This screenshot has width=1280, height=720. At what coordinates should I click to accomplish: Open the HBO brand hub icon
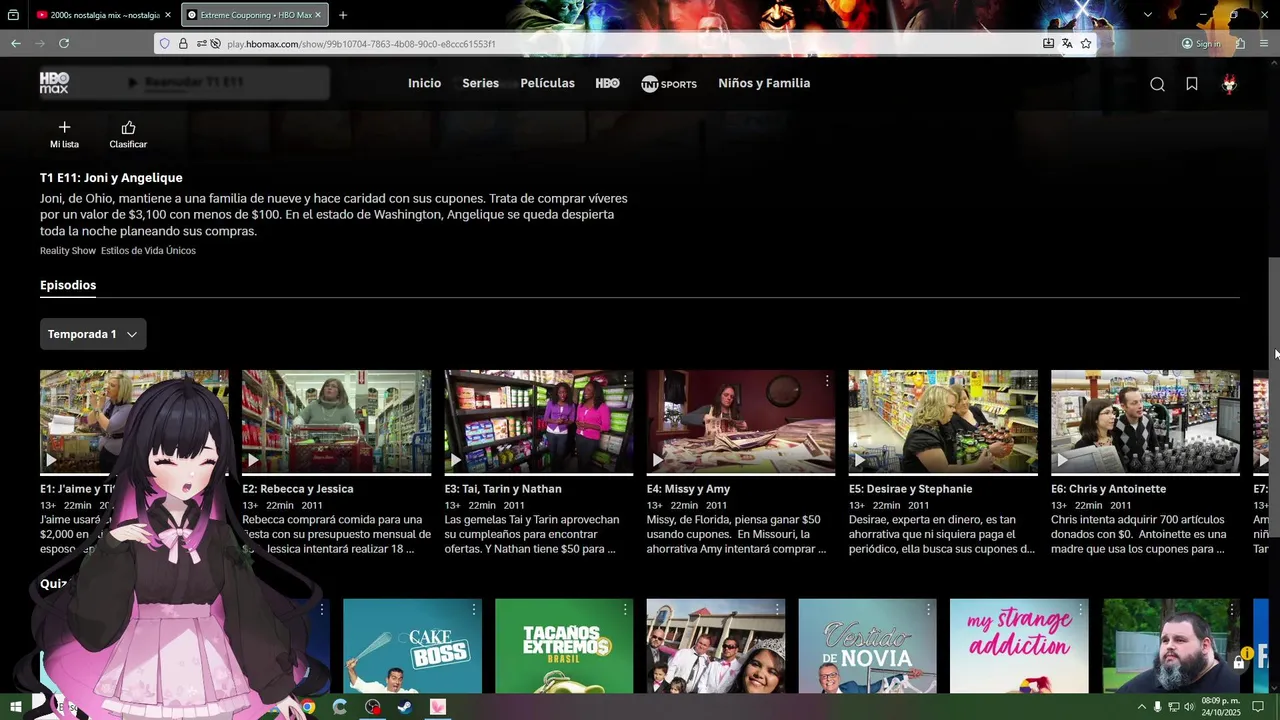point(607,83)
